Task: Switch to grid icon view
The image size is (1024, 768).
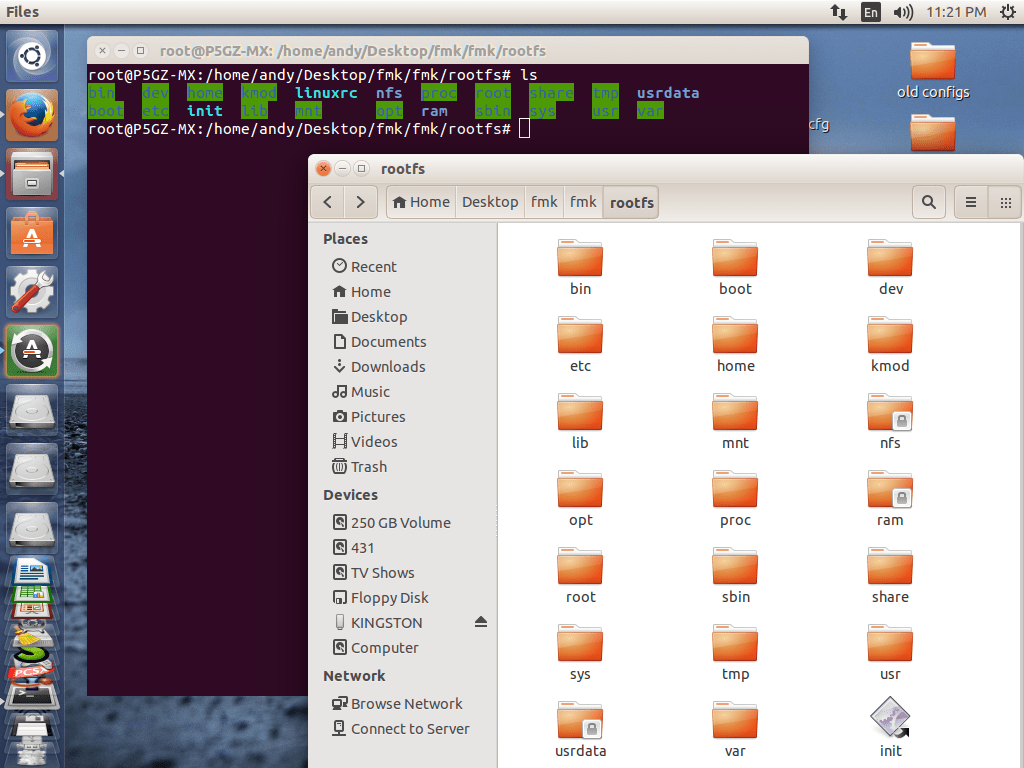Action: [1005, 202]
